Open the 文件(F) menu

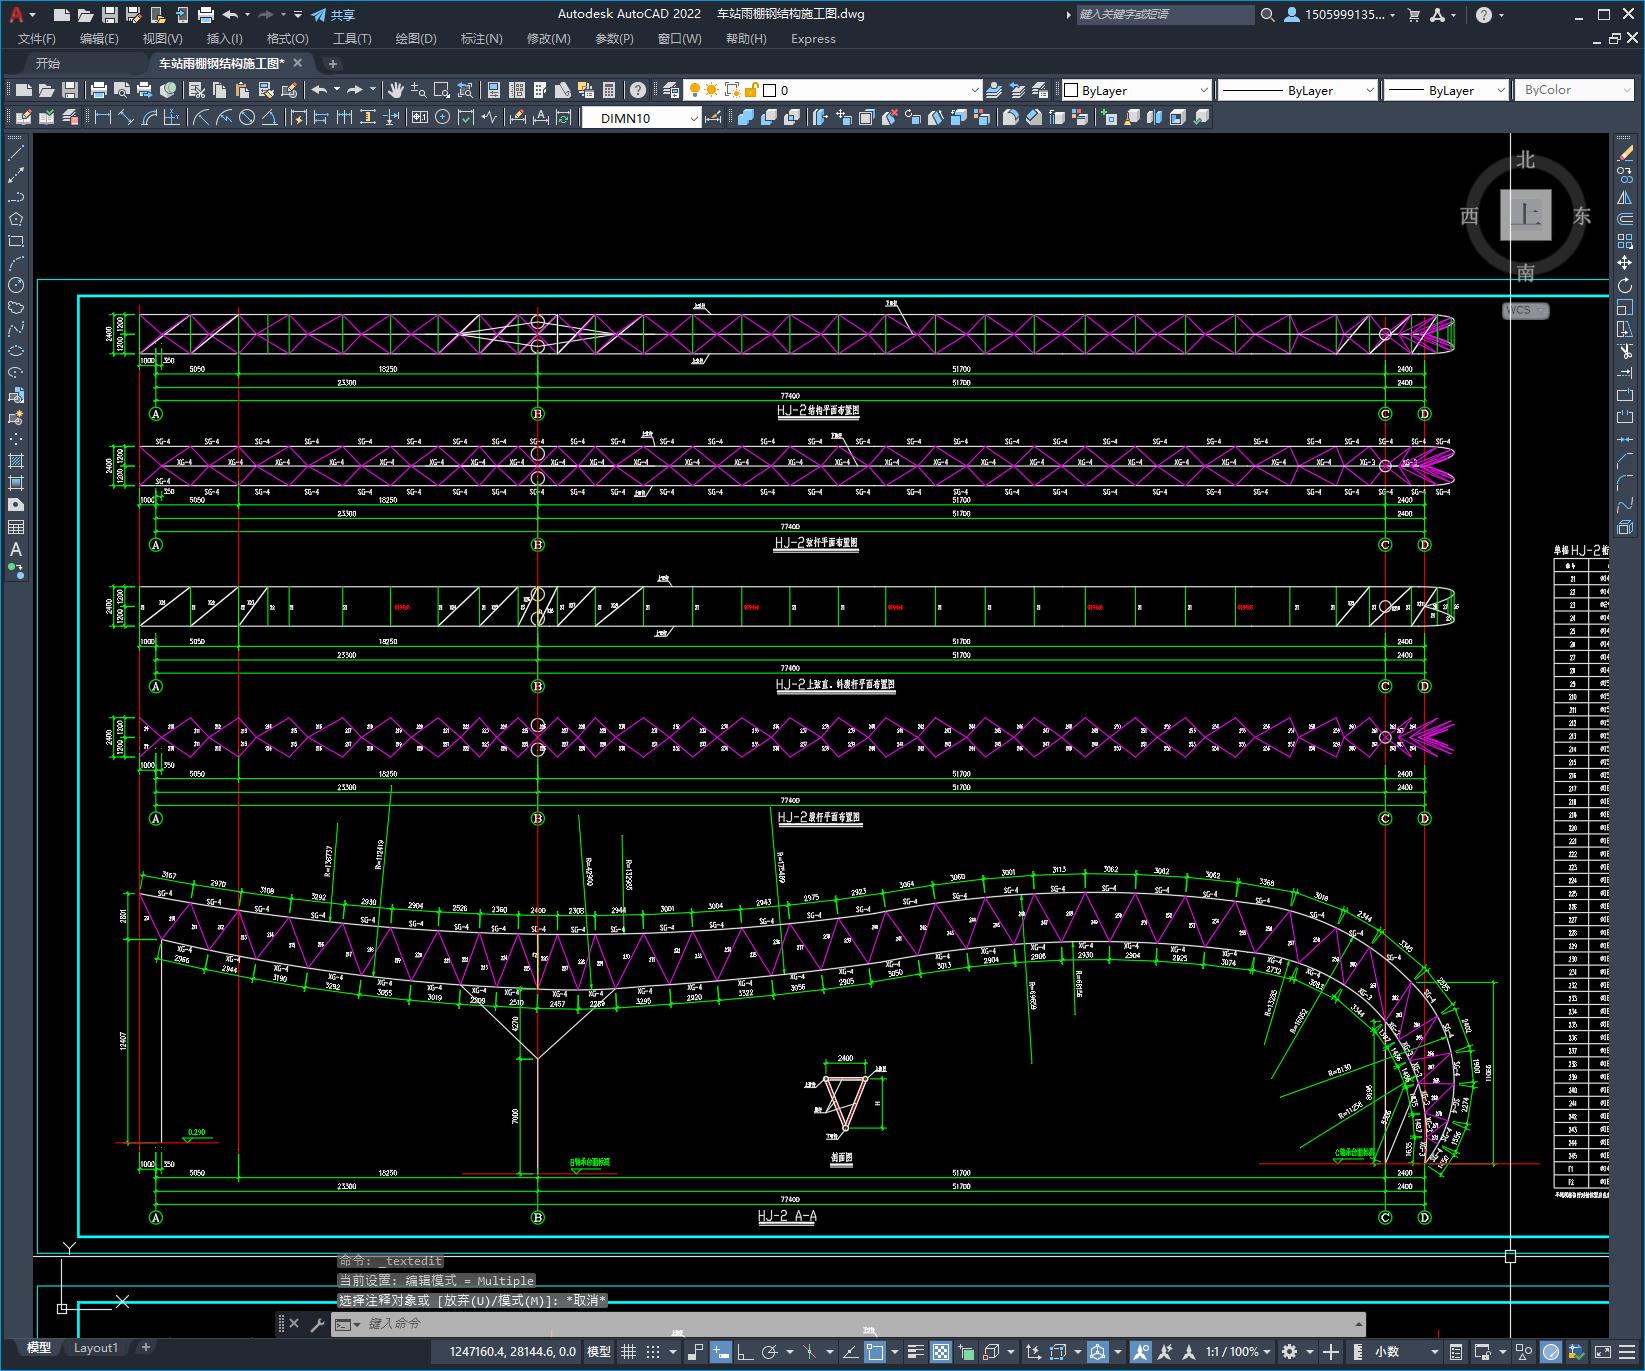(37, 39)
